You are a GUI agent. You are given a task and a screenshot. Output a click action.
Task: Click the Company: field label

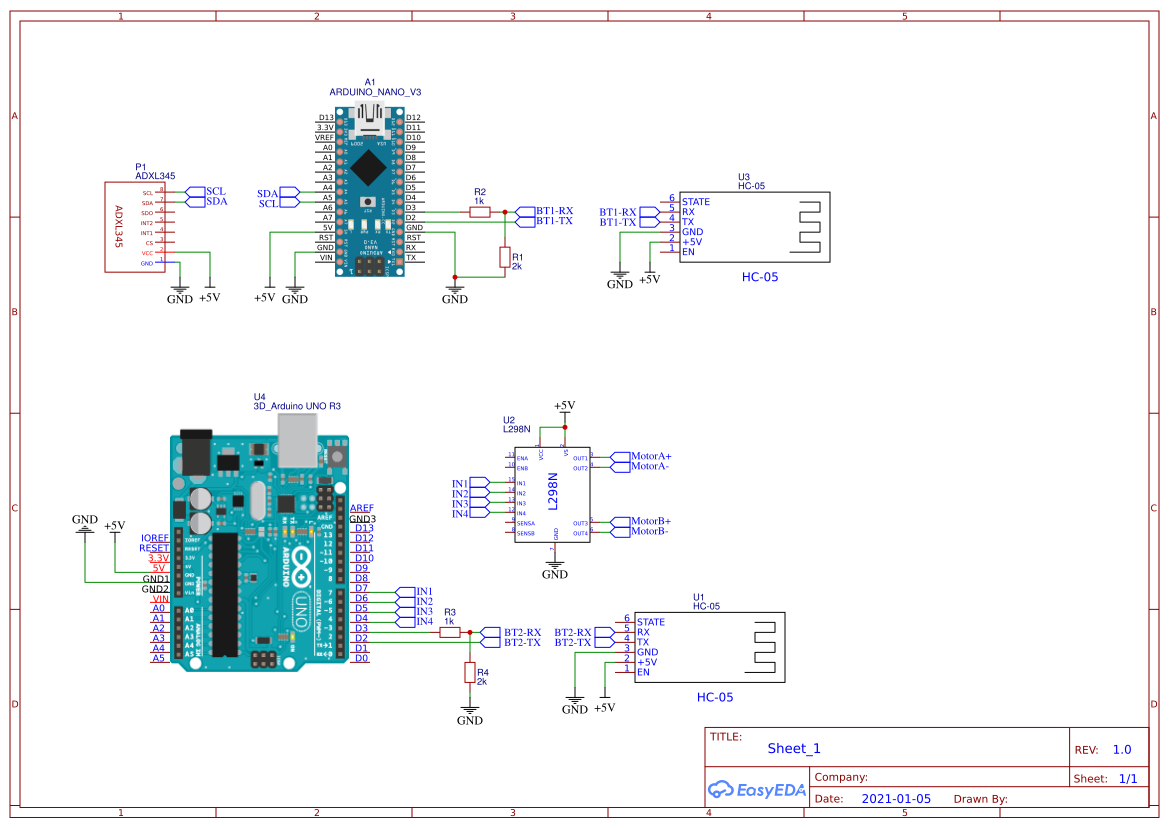pos(841,777)
